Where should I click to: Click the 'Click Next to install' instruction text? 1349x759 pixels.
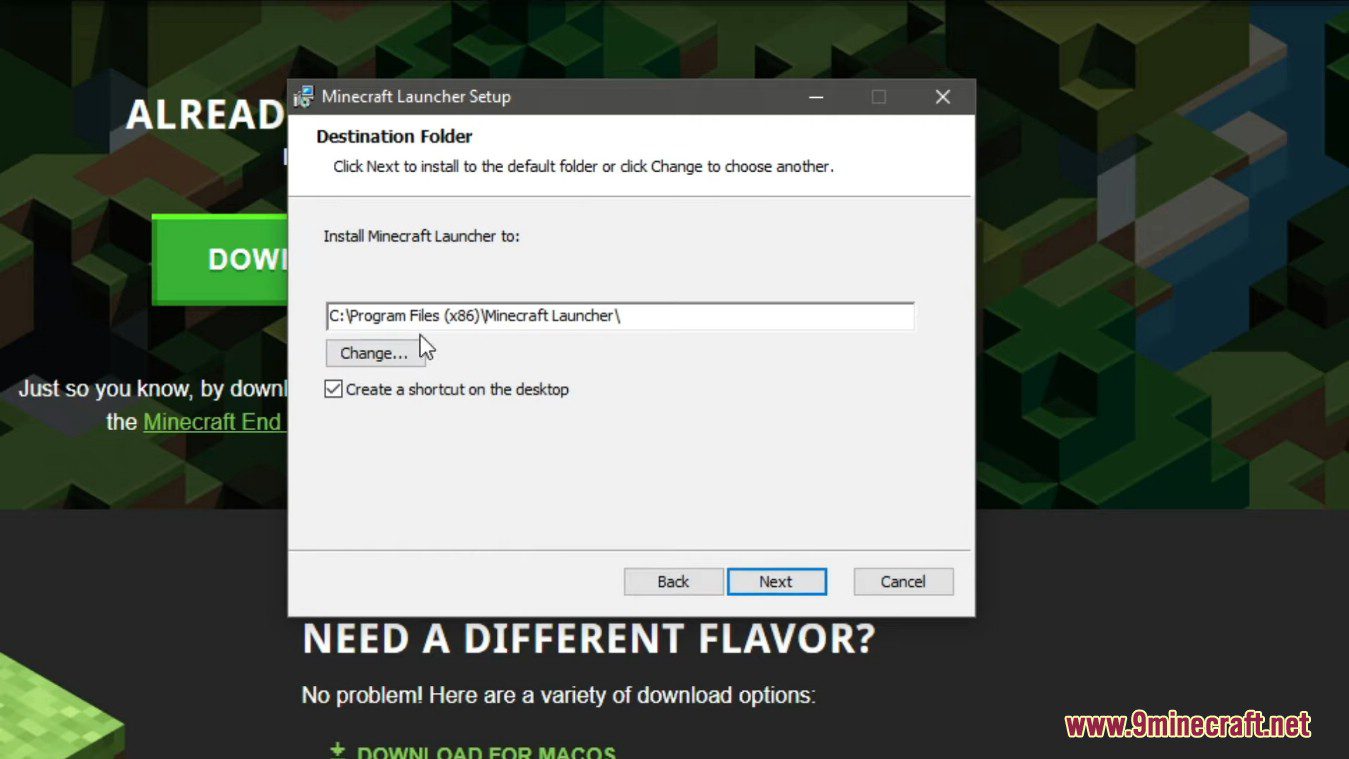[583, 167]
